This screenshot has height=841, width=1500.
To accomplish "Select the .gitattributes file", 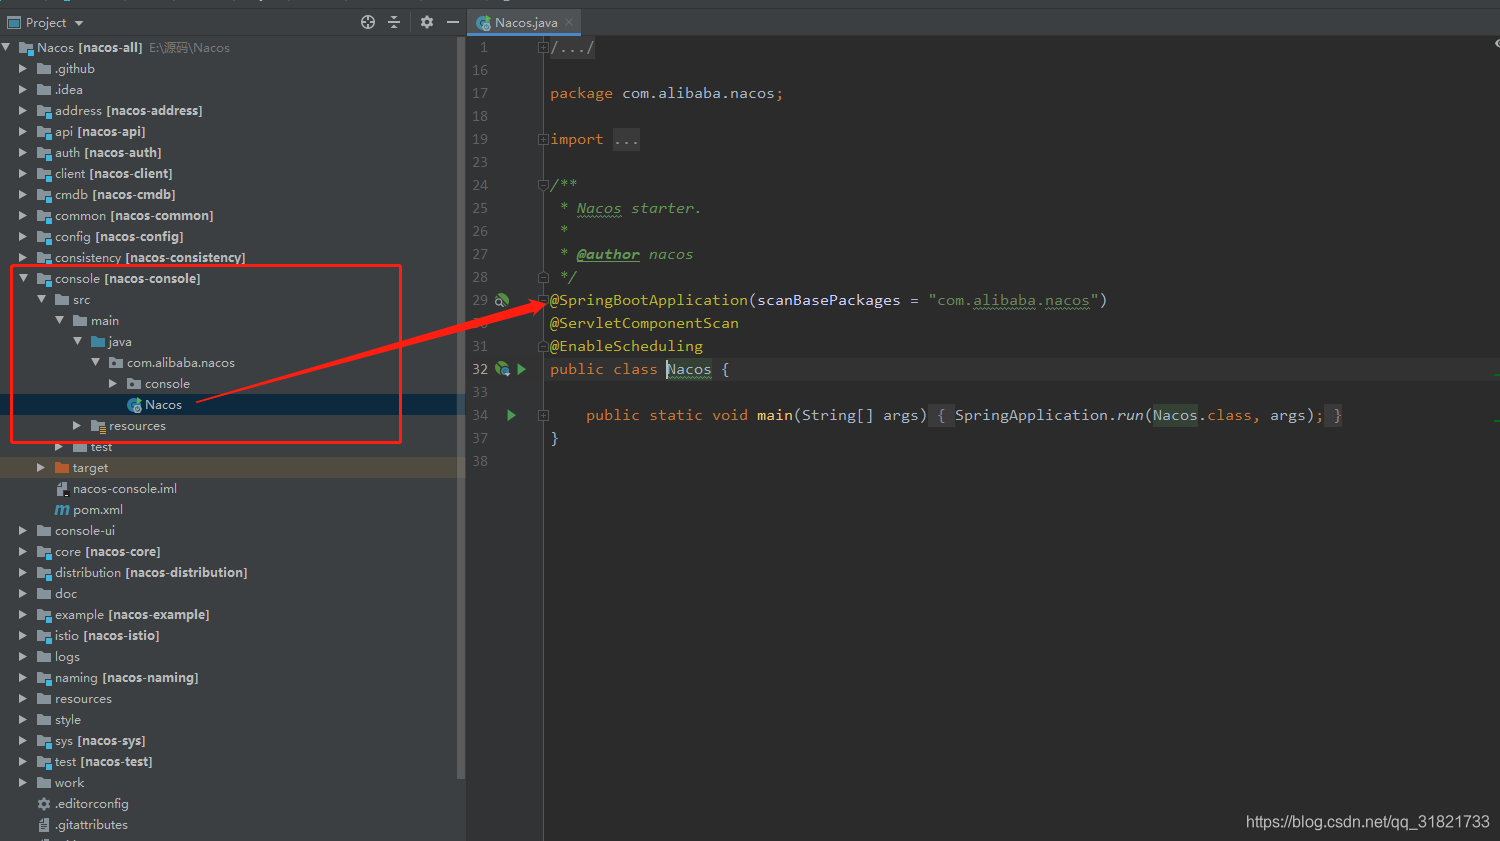I will pyautogui.click(x=91, y=825).
